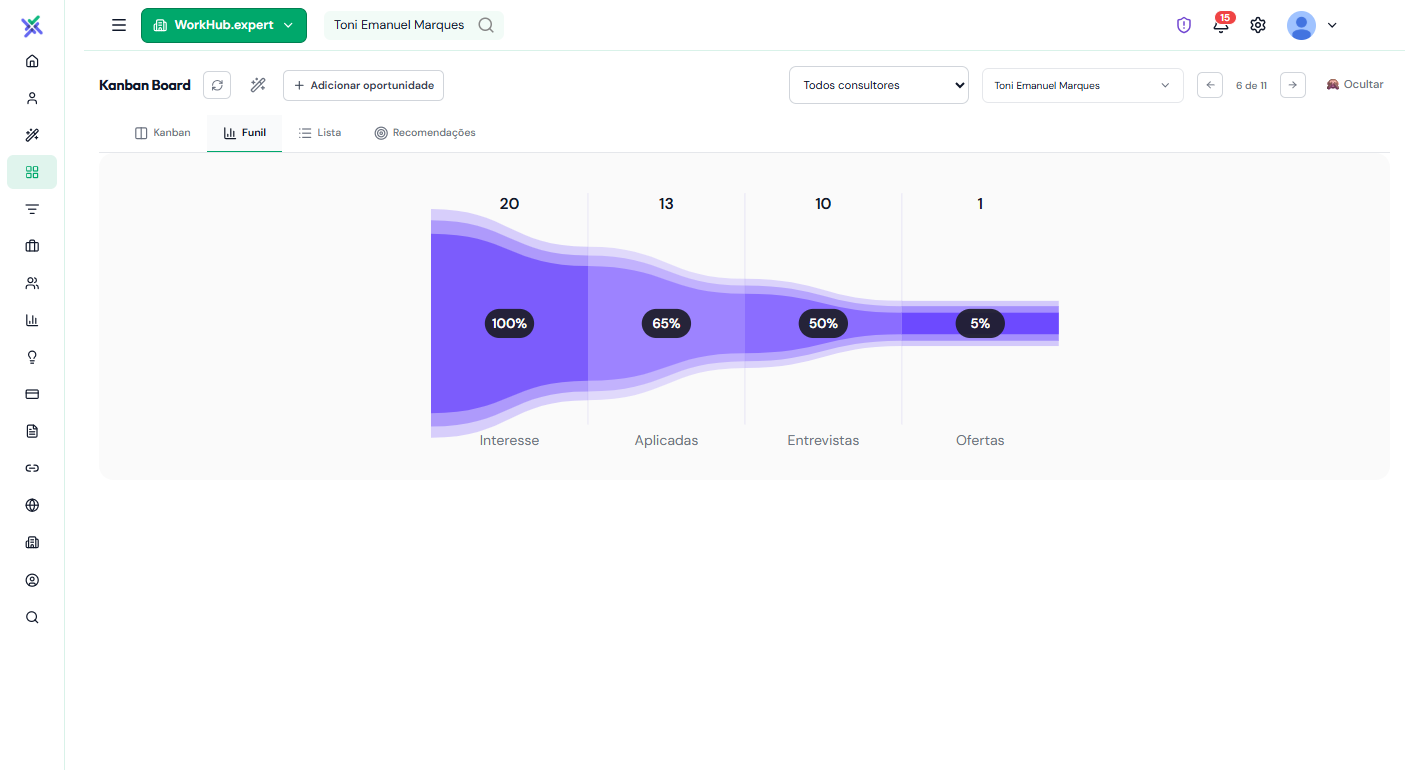1424x770 pixels.
Task: Open the building sidebar icon
Action: [32, 543]
